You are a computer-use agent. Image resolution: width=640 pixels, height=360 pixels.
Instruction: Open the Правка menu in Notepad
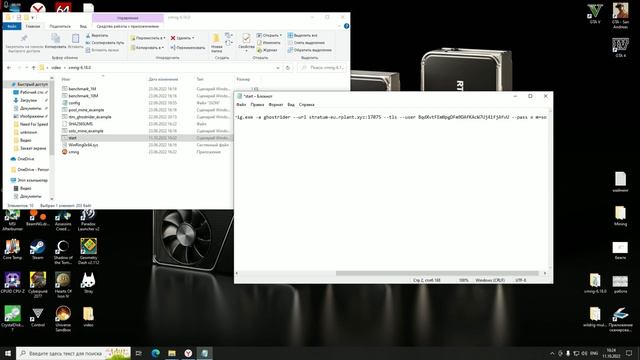(x=257, y=105)
